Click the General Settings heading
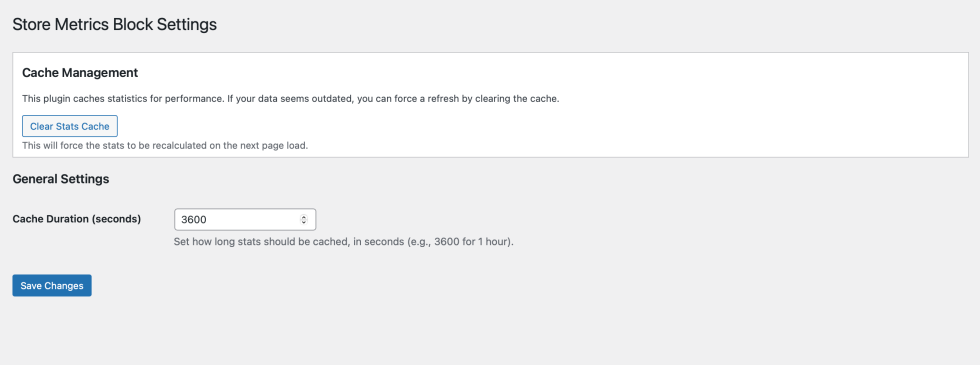The height and width of the screenshot is (365, 980). click(x=61, y=179)
